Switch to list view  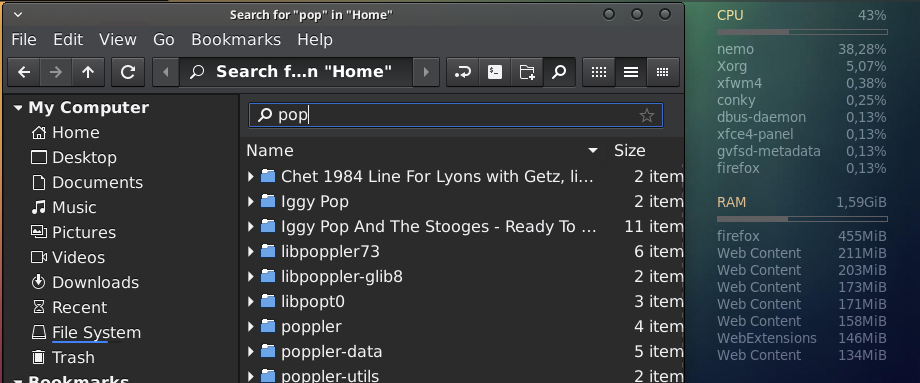click(x=631, y=72)
